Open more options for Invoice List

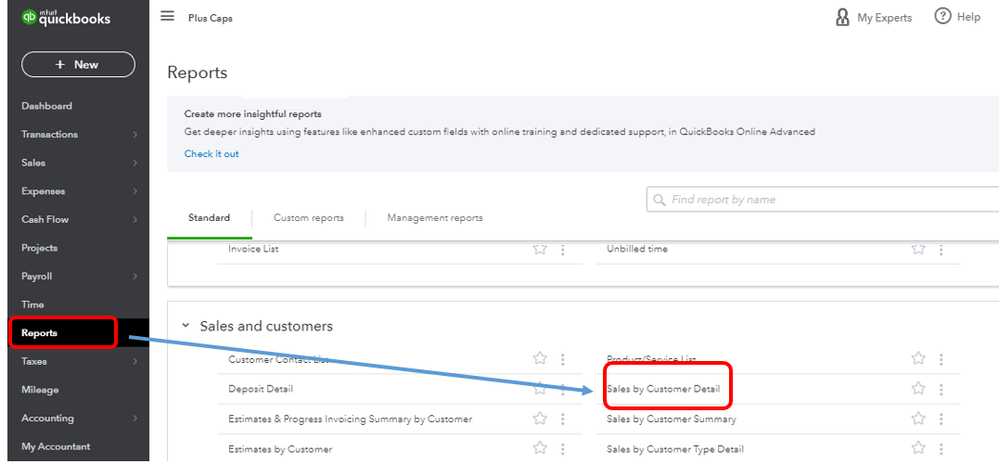563,249
